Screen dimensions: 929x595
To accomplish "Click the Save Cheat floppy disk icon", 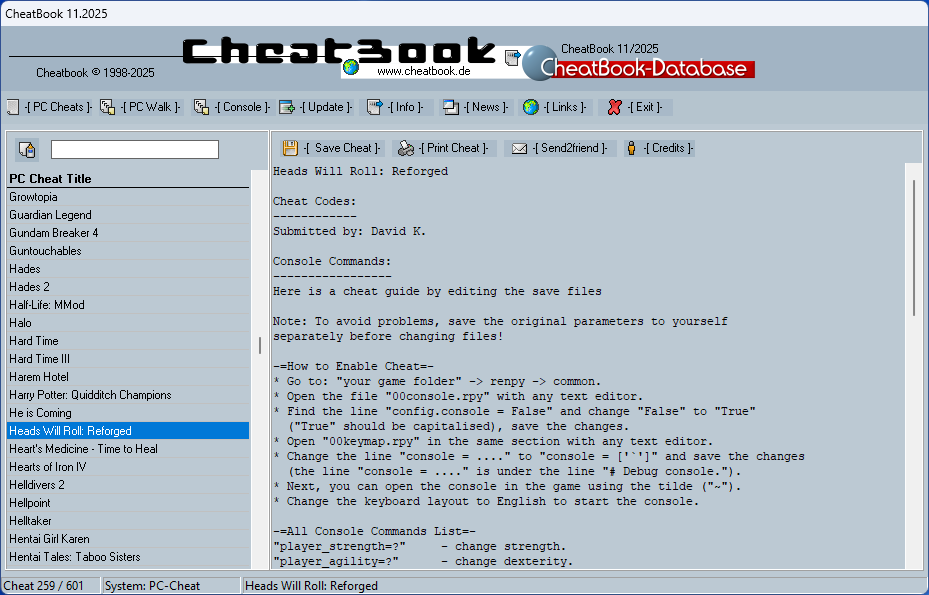I will 289,147.
